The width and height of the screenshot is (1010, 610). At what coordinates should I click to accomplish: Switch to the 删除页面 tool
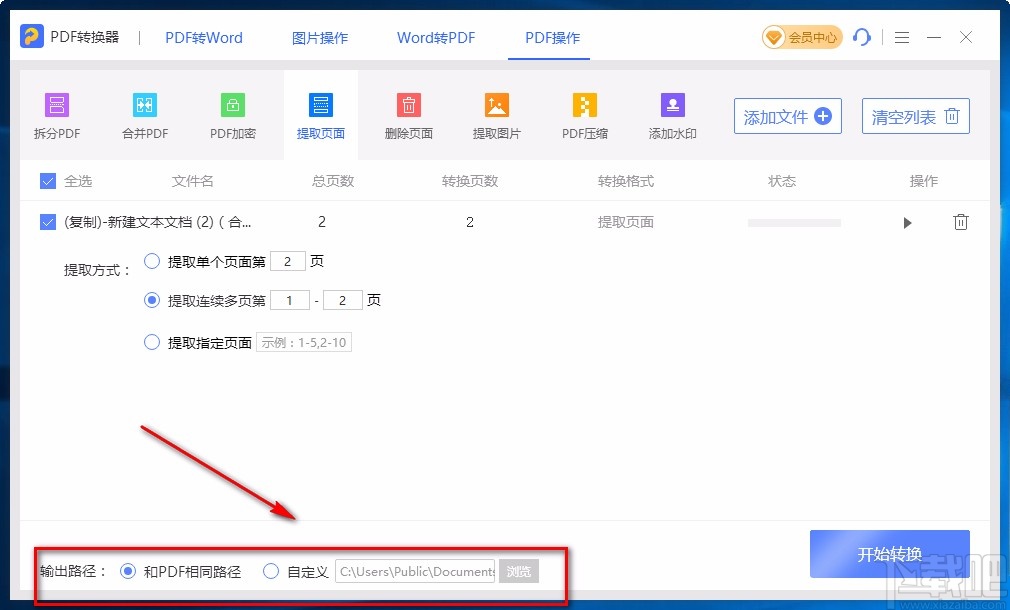(408, 113)
